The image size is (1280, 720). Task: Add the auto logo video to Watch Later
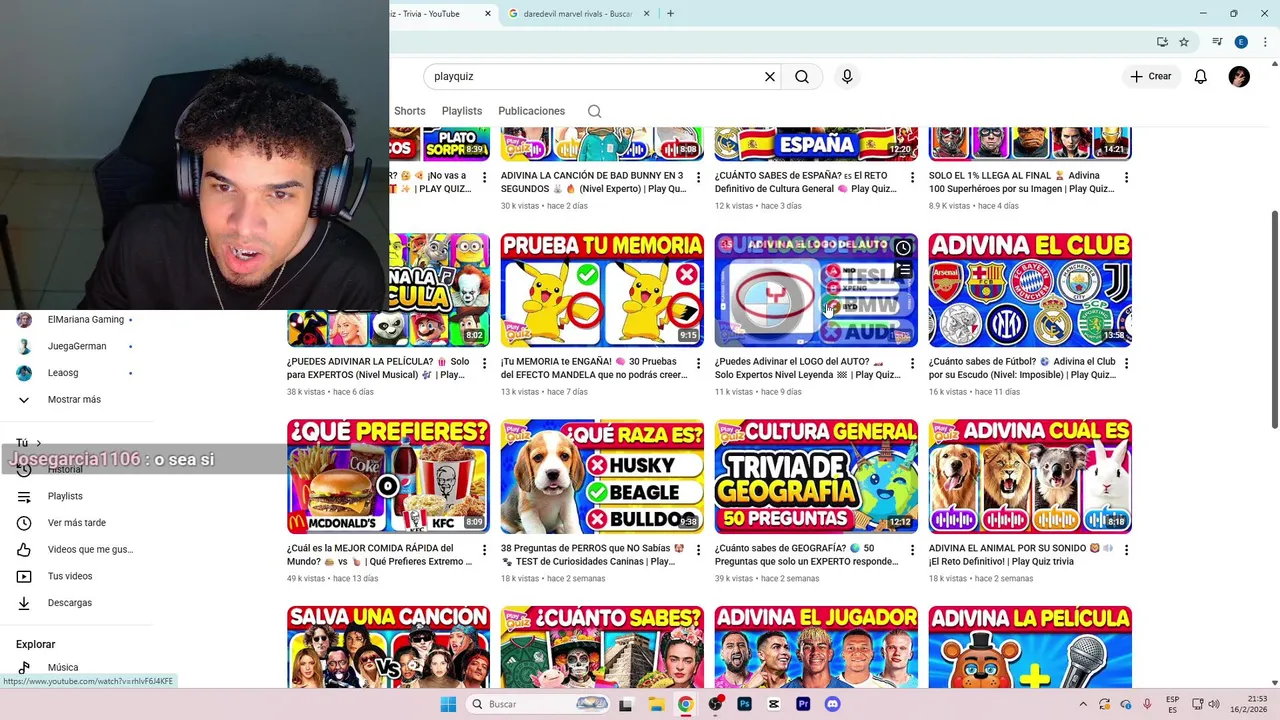903,248
